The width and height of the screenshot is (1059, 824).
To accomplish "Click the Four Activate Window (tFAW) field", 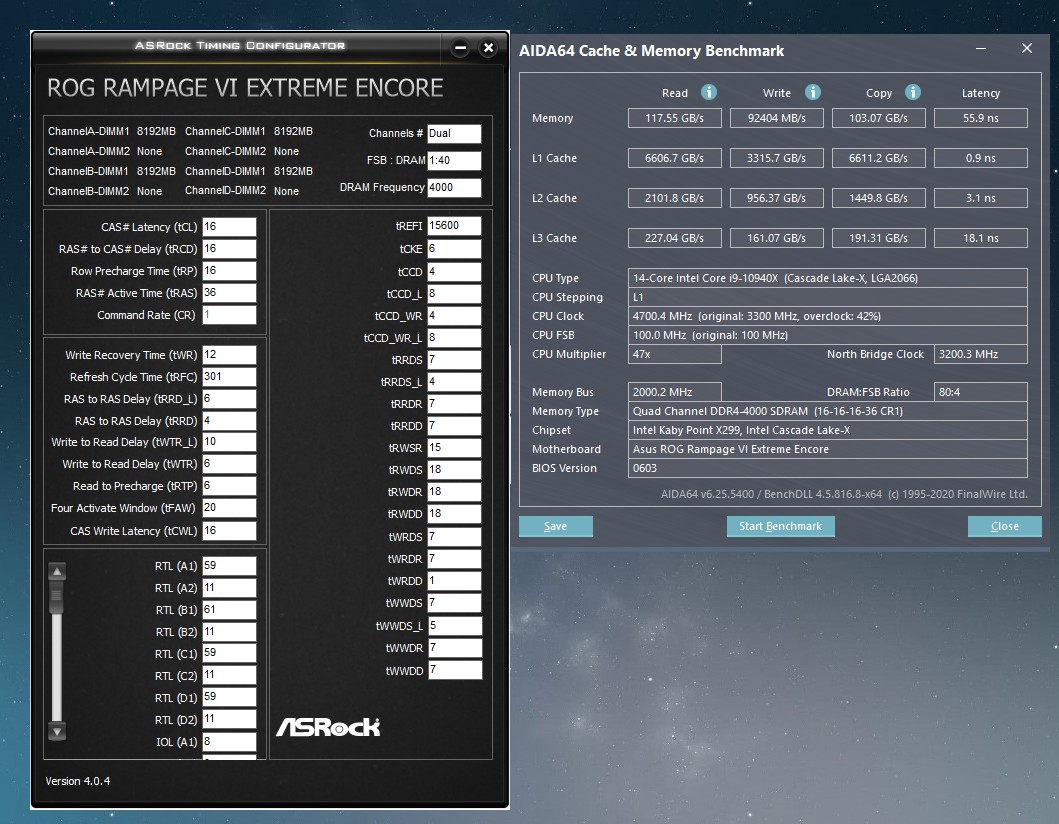I will pyautogui.click(x=230, y=508).
